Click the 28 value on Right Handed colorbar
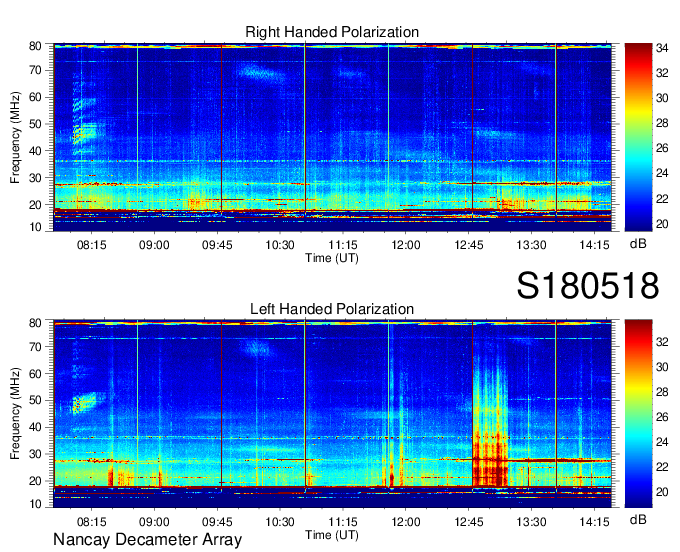This screenshot has width=680, height=552. click(x=662, y=123)
